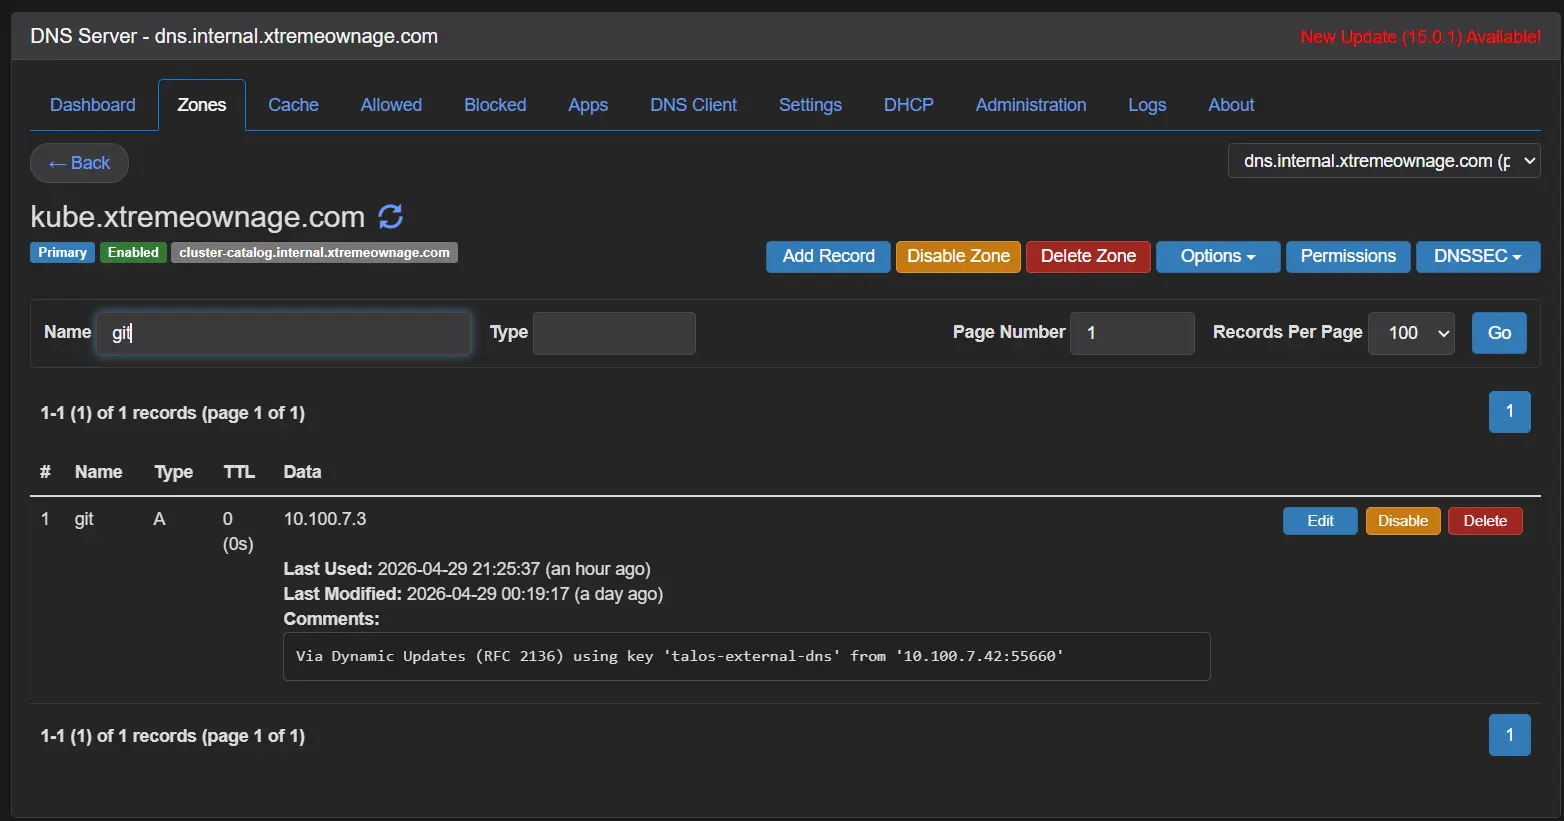Expand the Options dropdown menu
Screen dimensions: 1564x821
(1217, 256)
